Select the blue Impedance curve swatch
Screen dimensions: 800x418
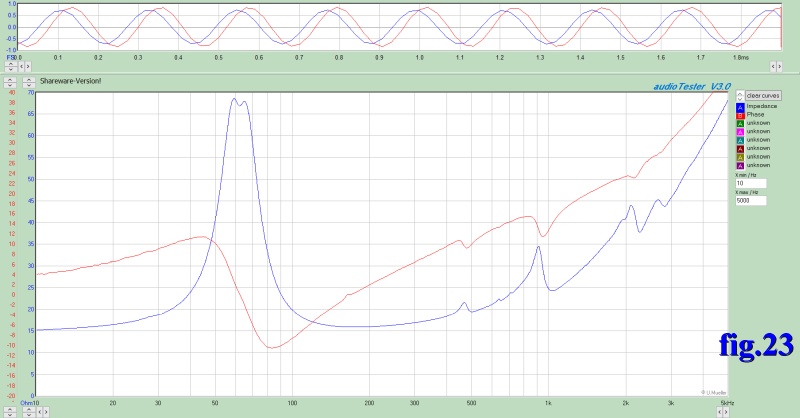tap(740, 107)
